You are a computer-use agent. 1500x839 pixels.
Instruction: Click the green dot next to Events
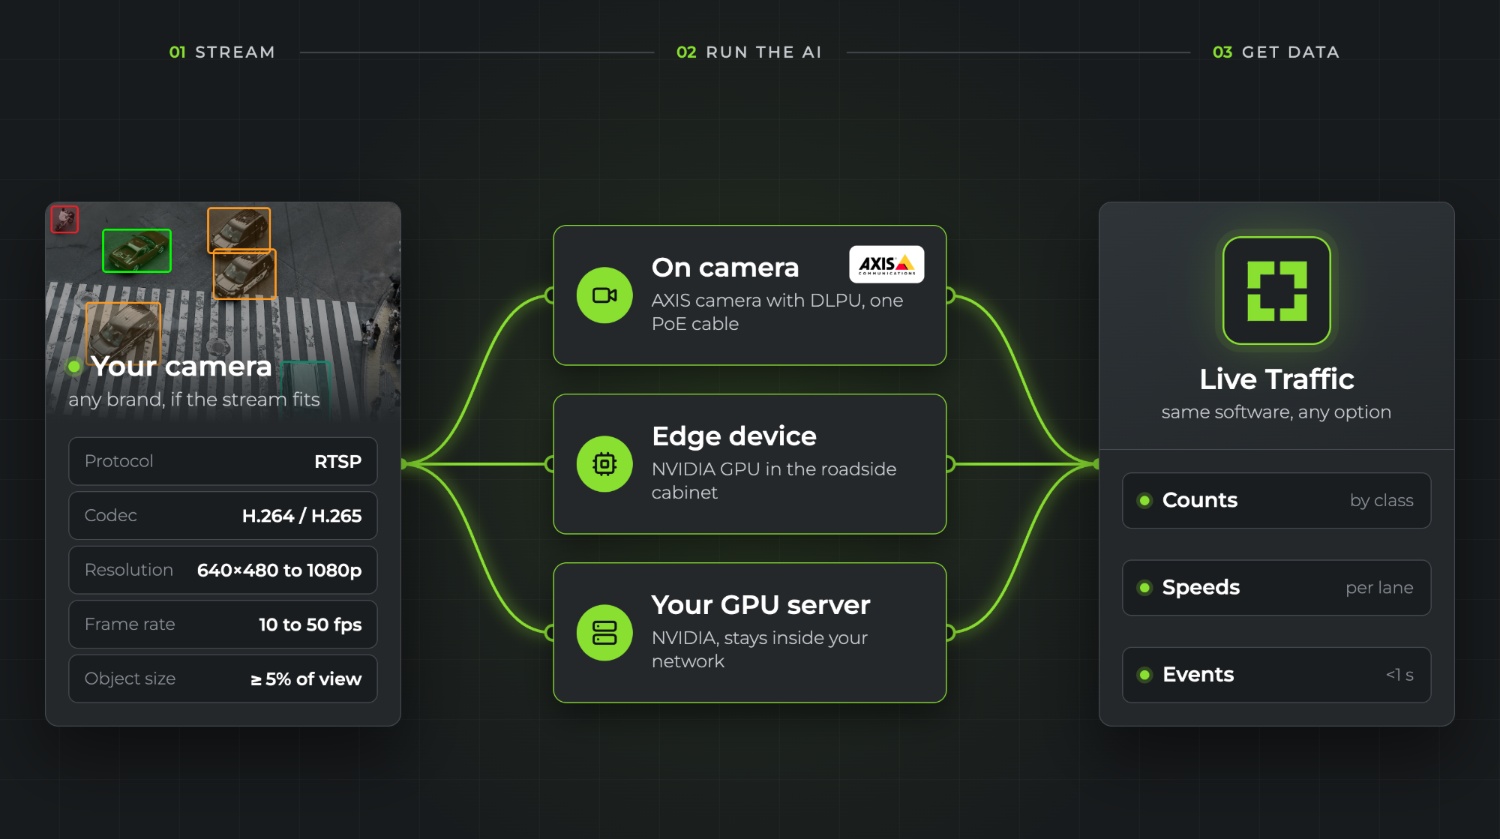(x=1144, y=675)
